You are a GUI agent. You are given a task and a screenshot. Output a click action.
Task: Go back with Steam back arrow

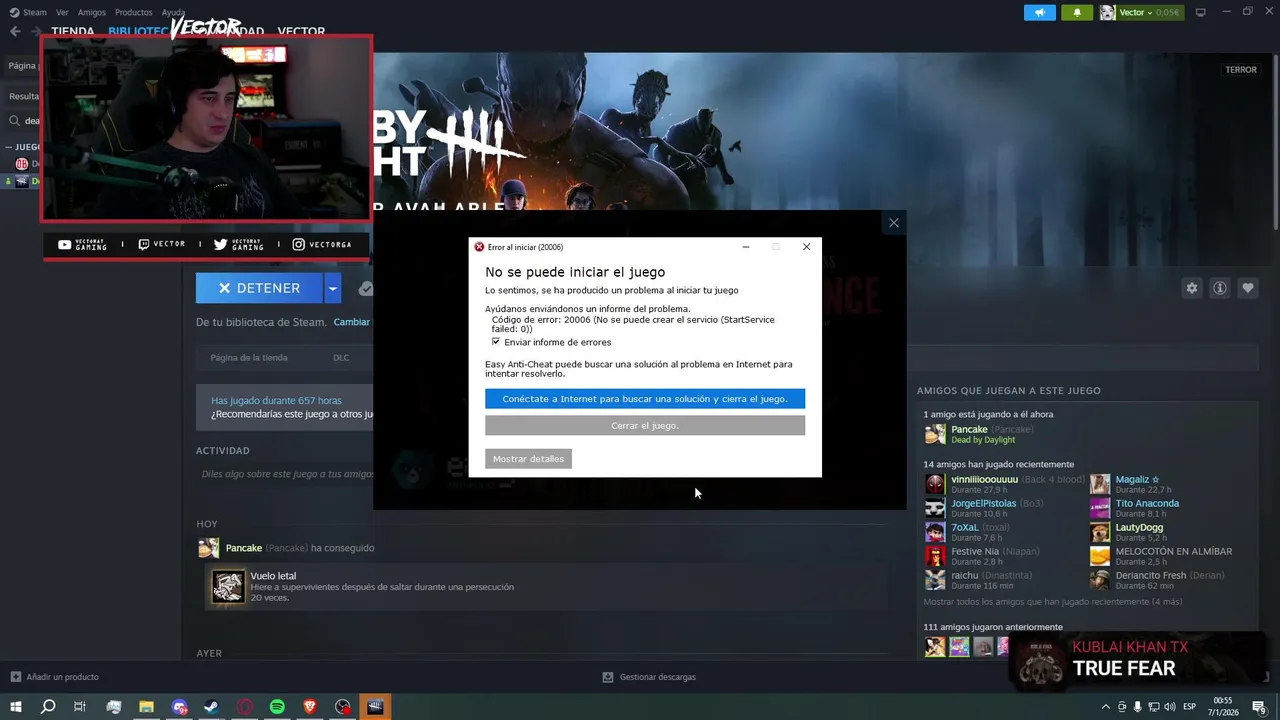(x=15, y=31)
